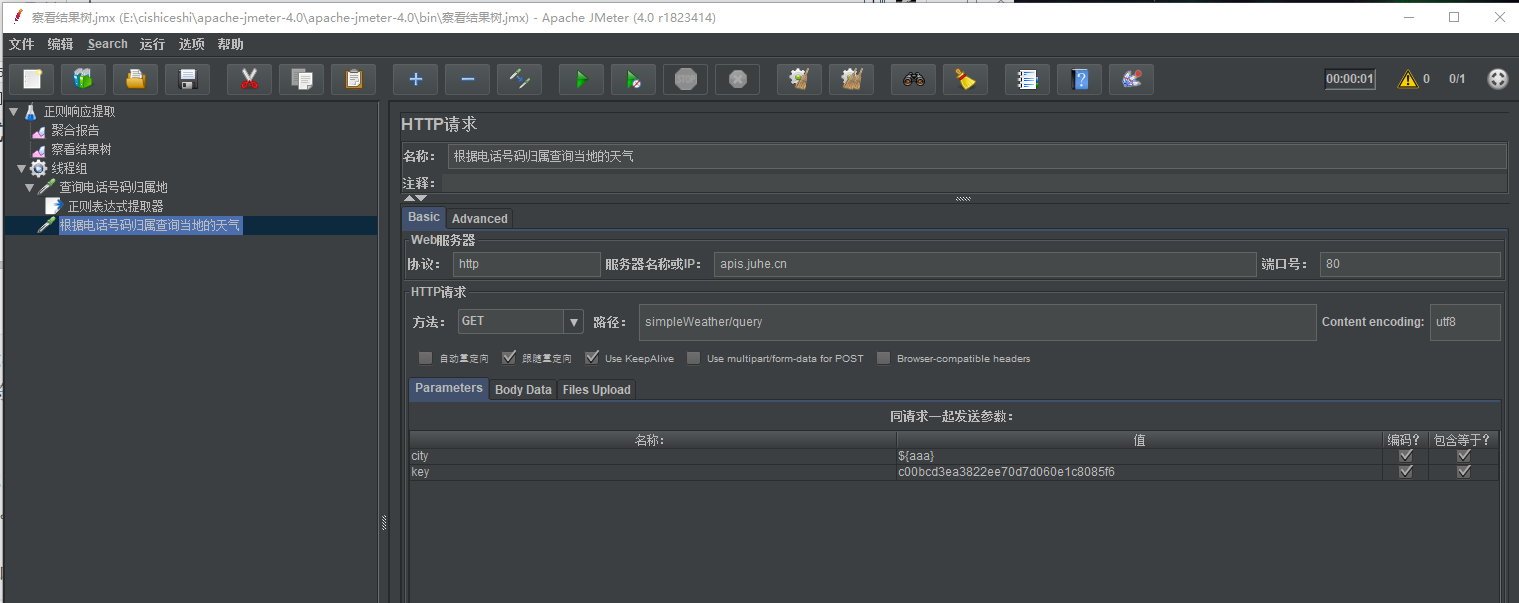
Task: Click the Shutdown test icon
Action: point(737,79)
